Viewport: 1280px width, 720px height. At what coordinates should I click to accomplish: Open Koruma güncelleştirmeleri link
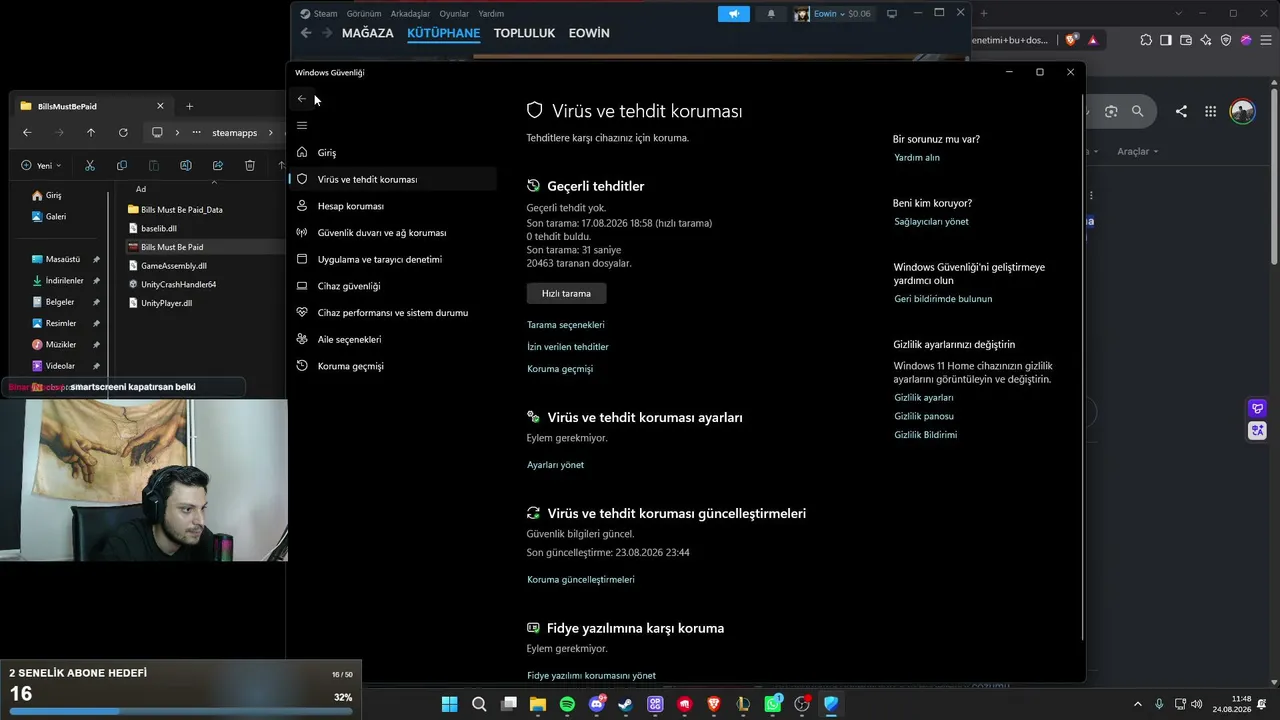pyautogui.click(x=581, y=580)
